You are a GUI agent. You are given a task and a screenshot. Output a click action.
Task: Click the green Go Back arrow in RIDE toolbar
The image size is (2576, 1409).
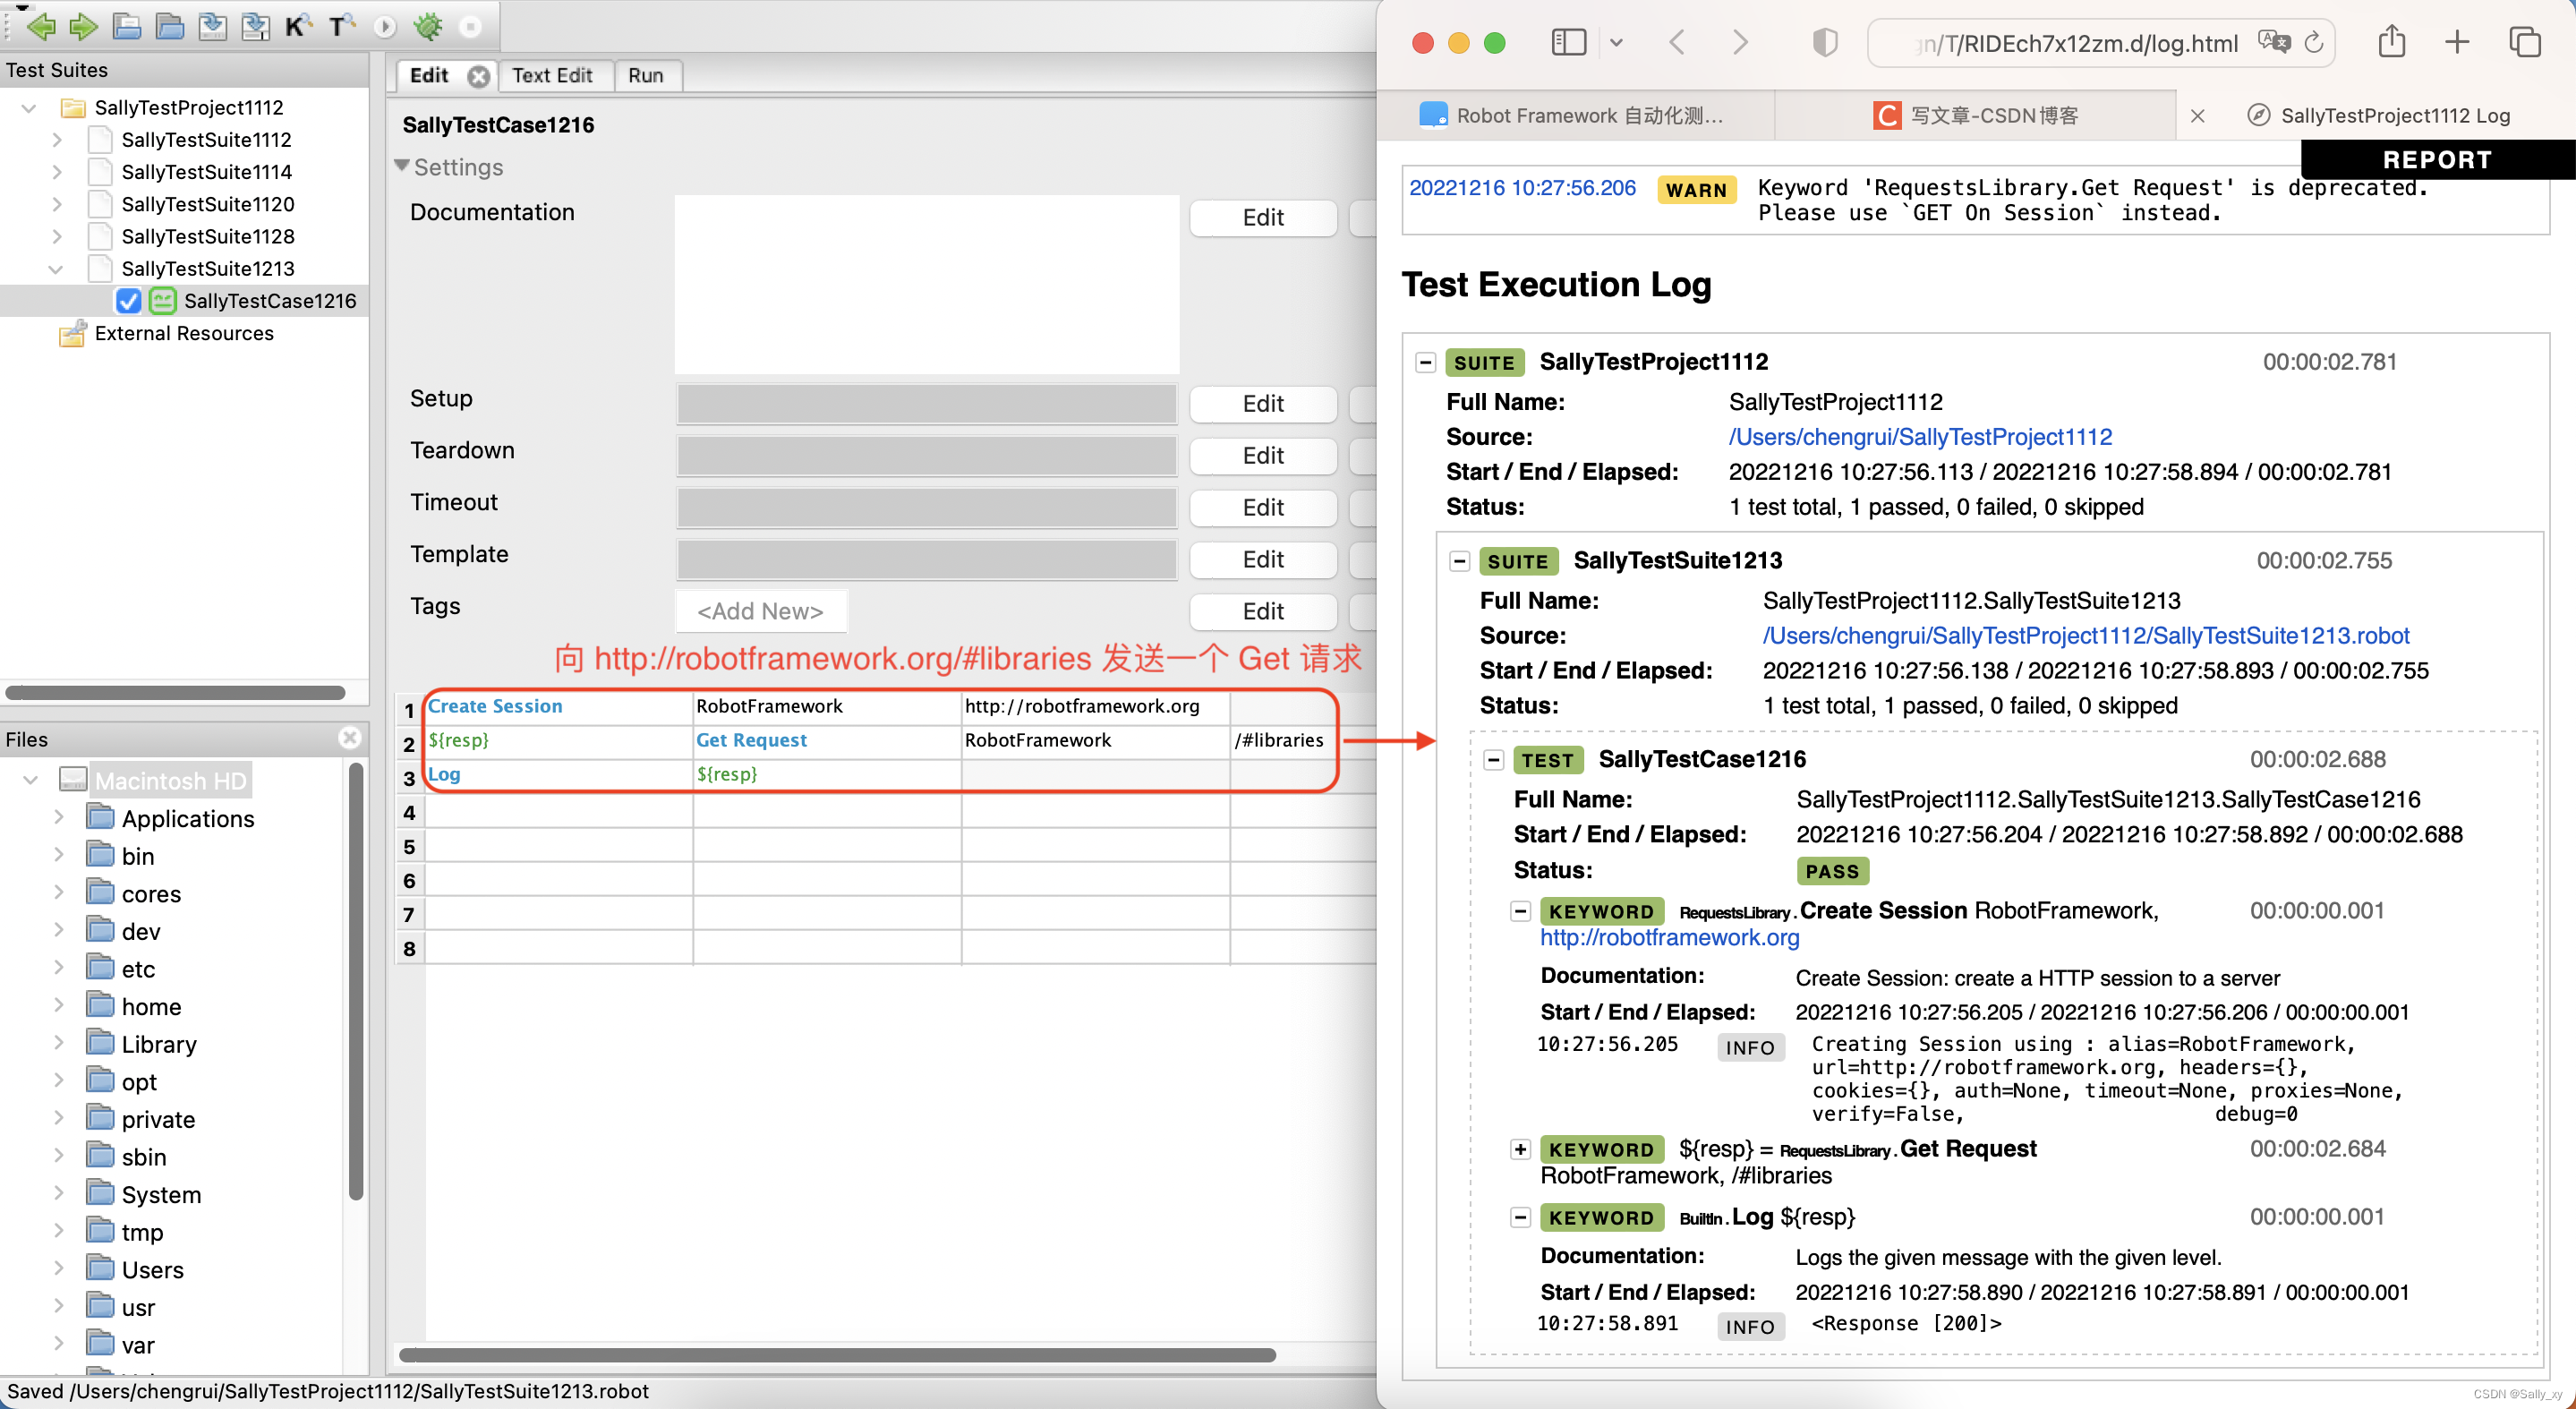pyautogui.click(x=40, y=26)
